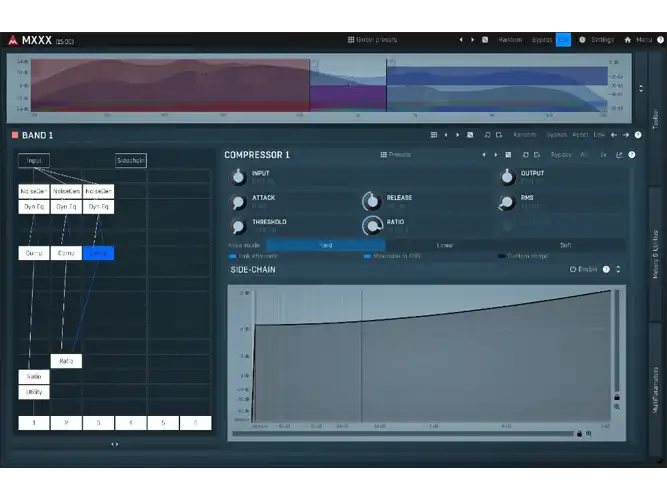Click the Band 1 Link button

pos(599,135)
